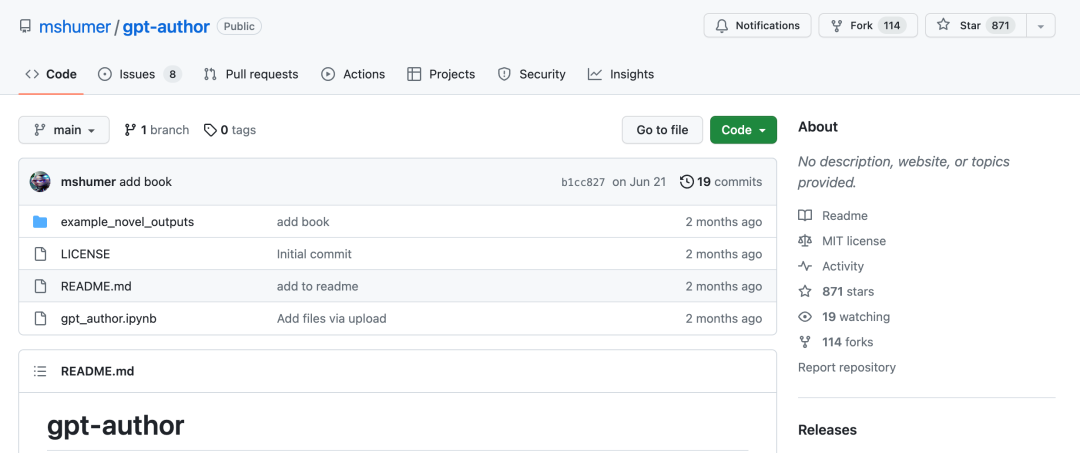Open 'add book' commit on example_novel_outputs row
1080x453 pixels.
coord(303,222)
